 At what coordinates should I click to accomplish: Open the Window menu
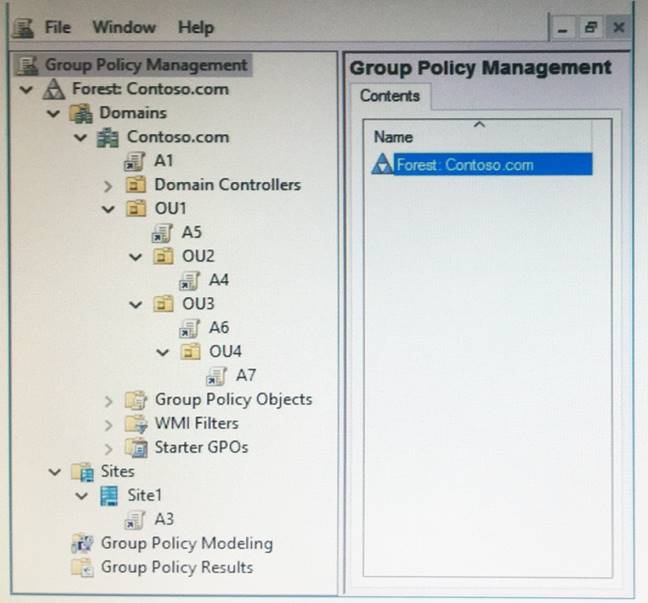[x=124, y=27]
